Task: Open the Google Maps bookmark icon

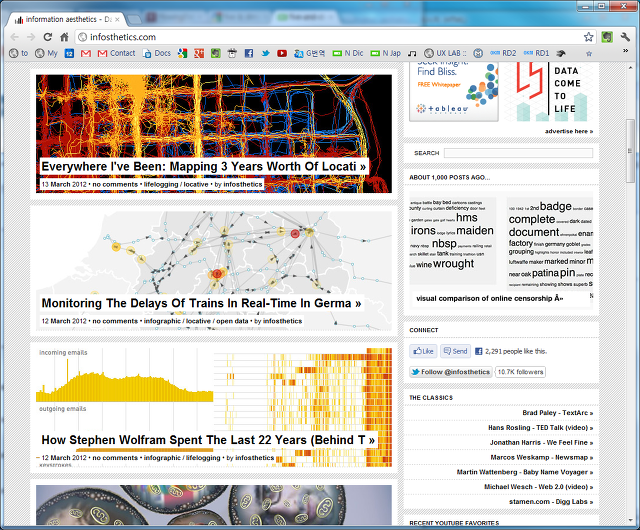Action: [182, 53]
